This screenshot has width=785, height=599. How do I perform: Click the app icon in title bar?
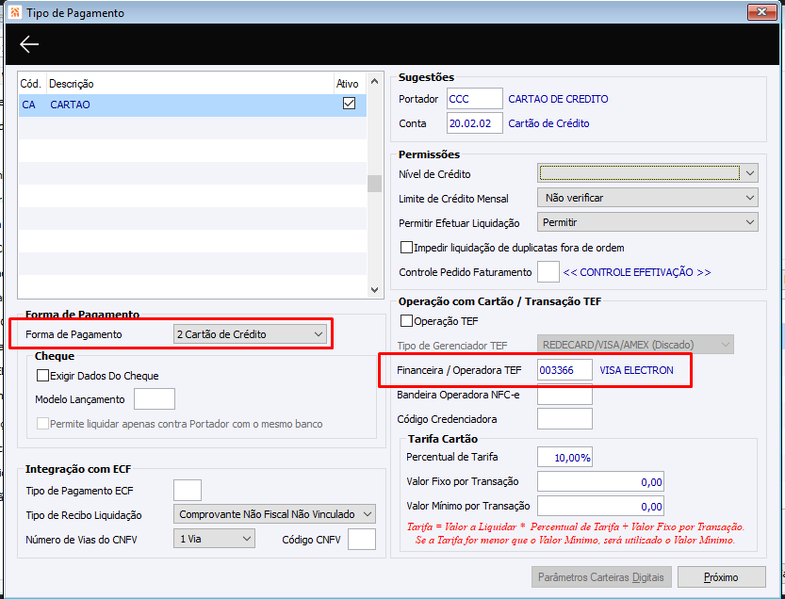[15, 12]
